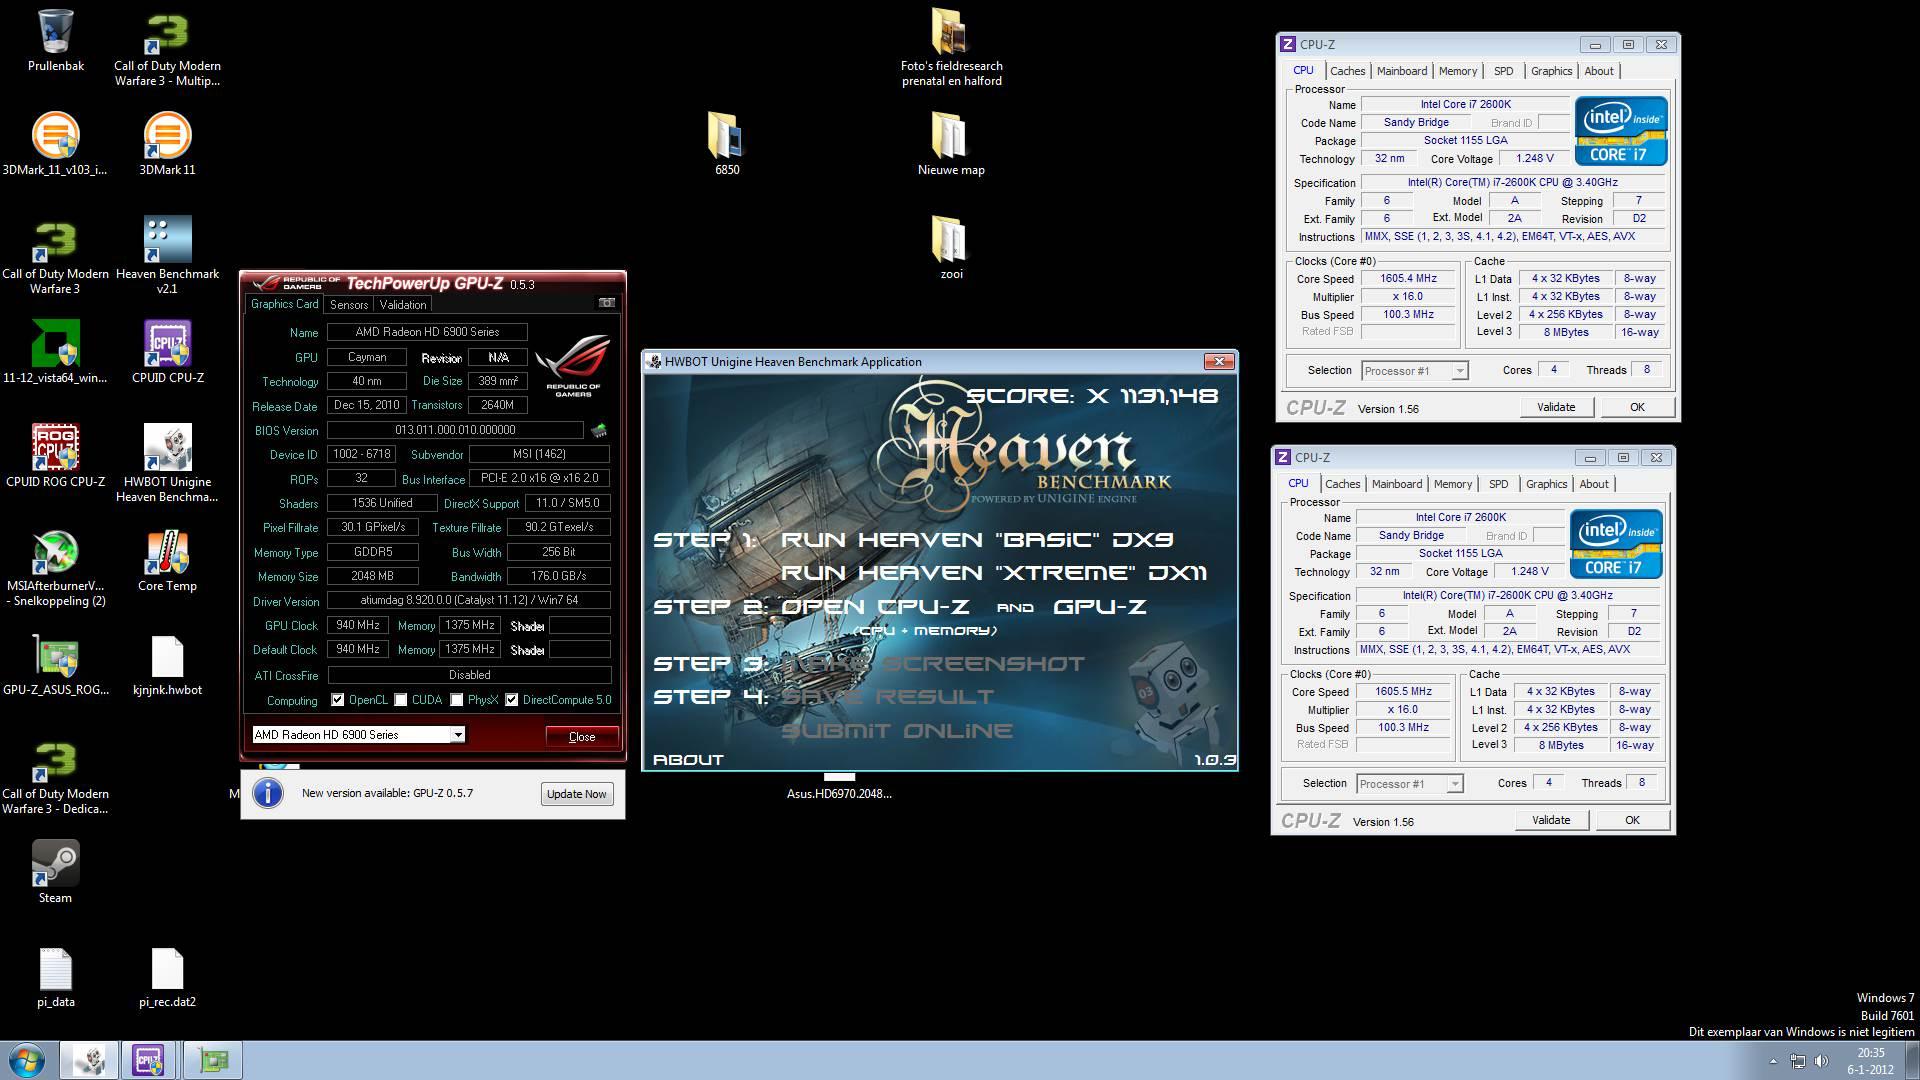1920x1080 pixels.
Task: Toggle the PhysX checkbox in GPU-Z
Action: 457,700
